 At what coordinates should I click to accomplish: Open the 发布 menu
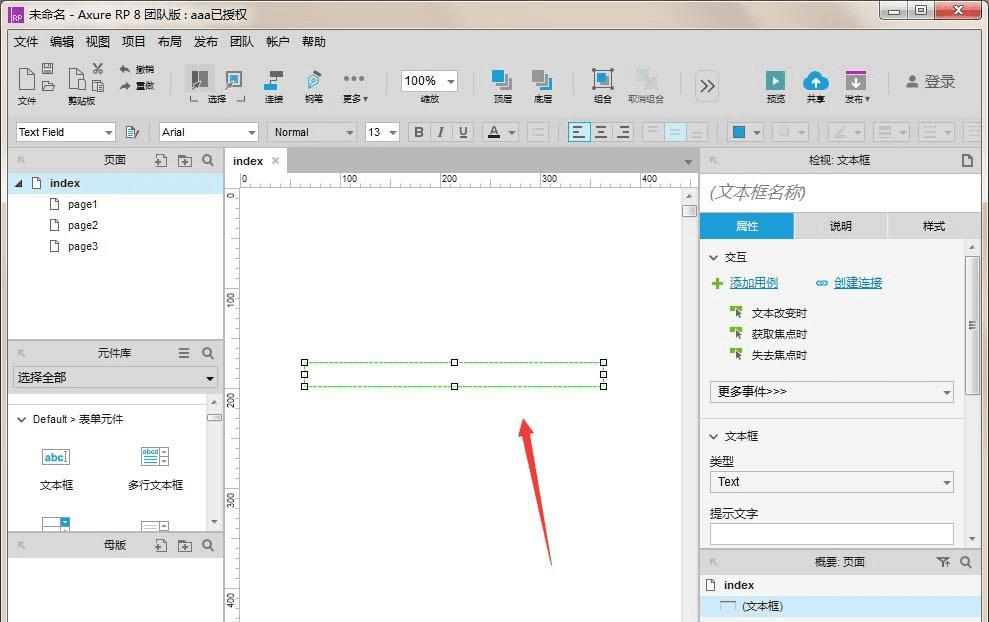[206, 42]
